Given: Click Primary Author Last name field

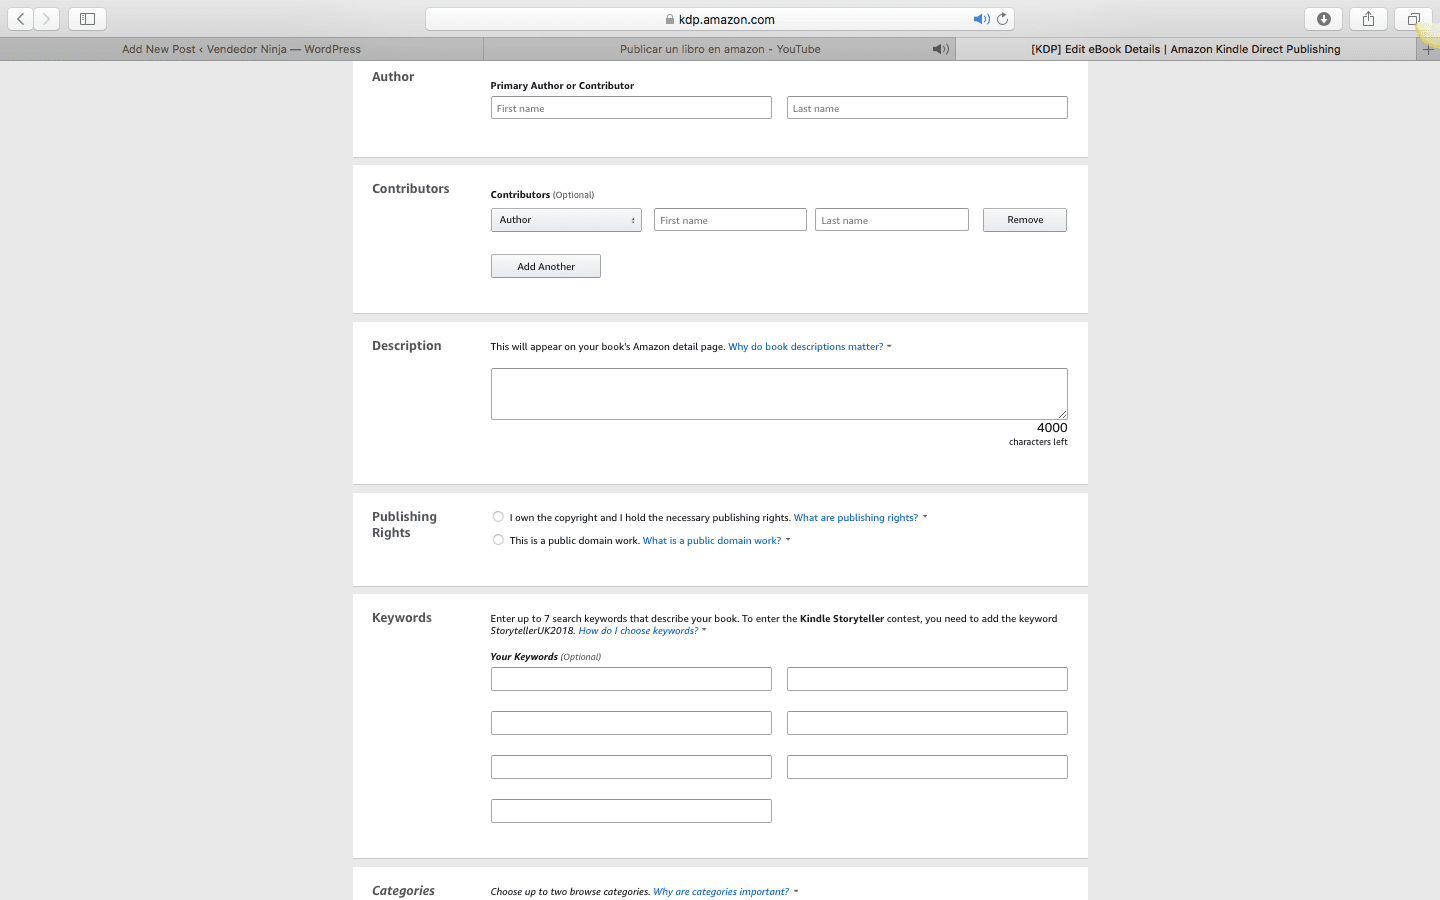Looking at the screenshot, I should pyautogui.click(x=927, y=108).
